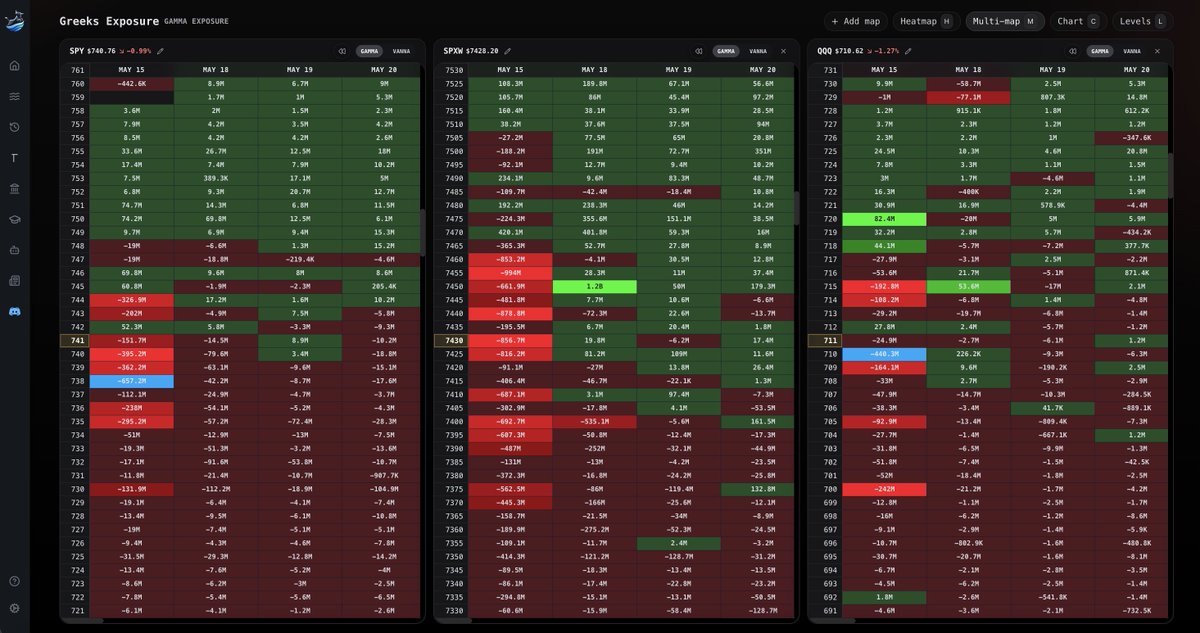Image resolution: width=1200 pixels, height=633 pixels.
Task: Close the SPXW map panel
Action: point(783,51)
